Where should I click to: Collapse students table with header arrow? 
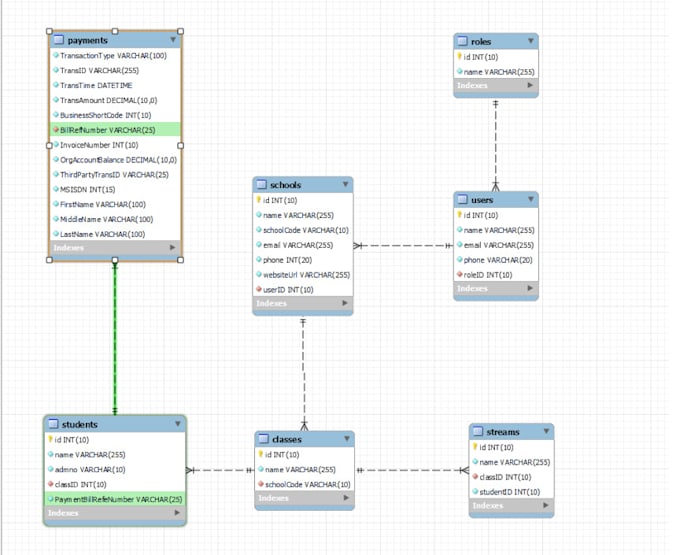coord(178,424)
